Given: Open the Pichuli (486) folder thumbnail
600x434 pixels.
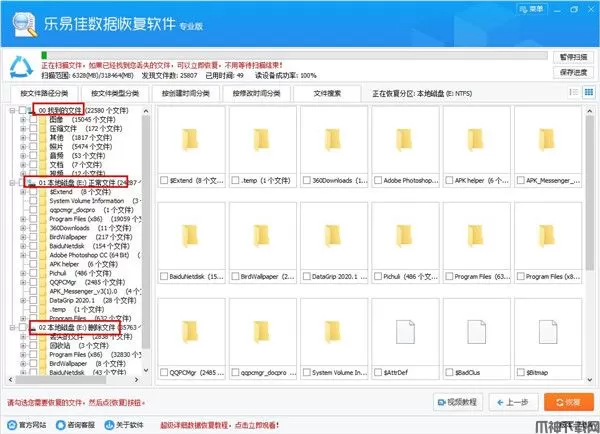Looking at the screenshot, I should click(404, 235).
